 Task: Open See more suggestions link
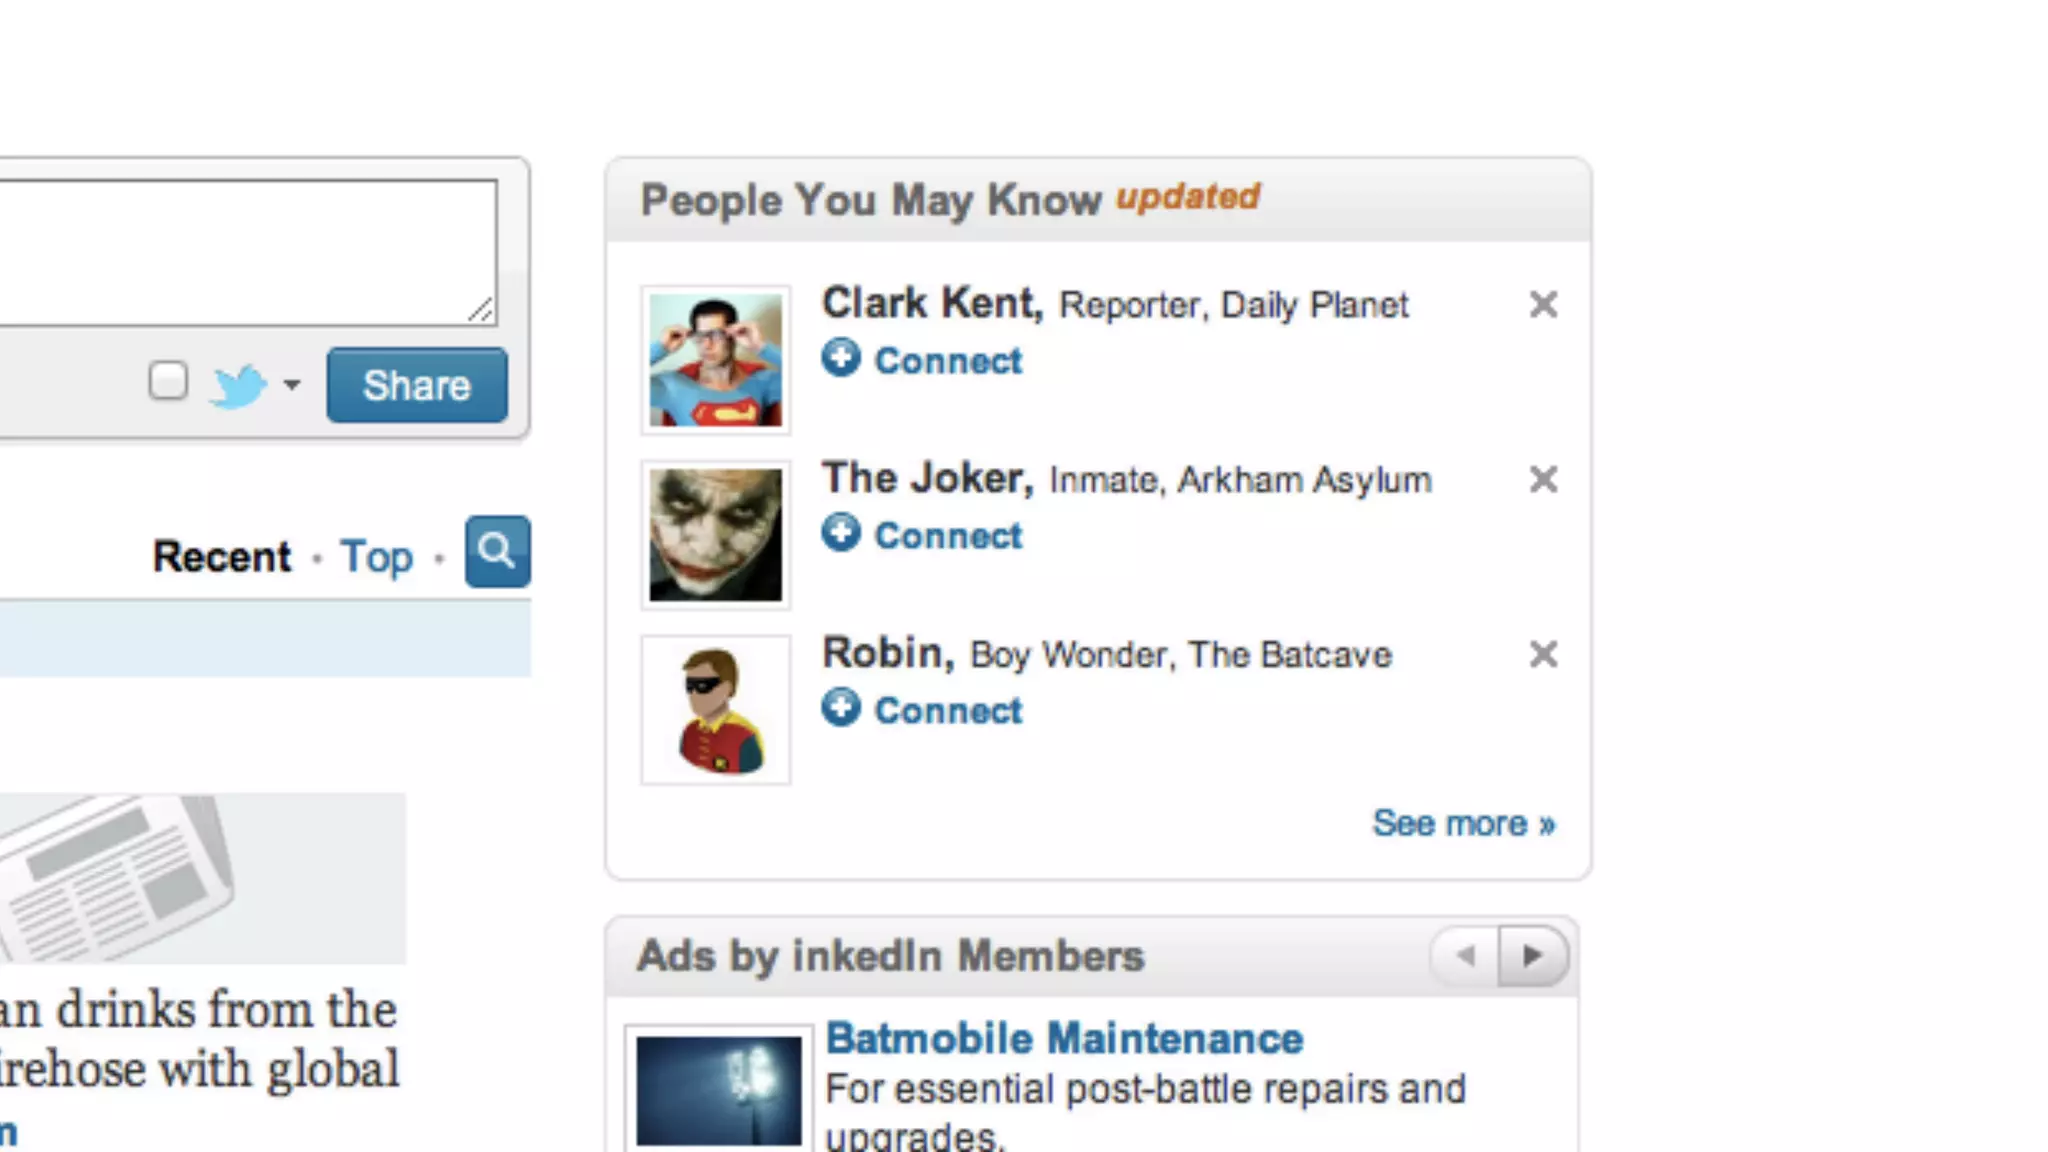point(1463,823)
